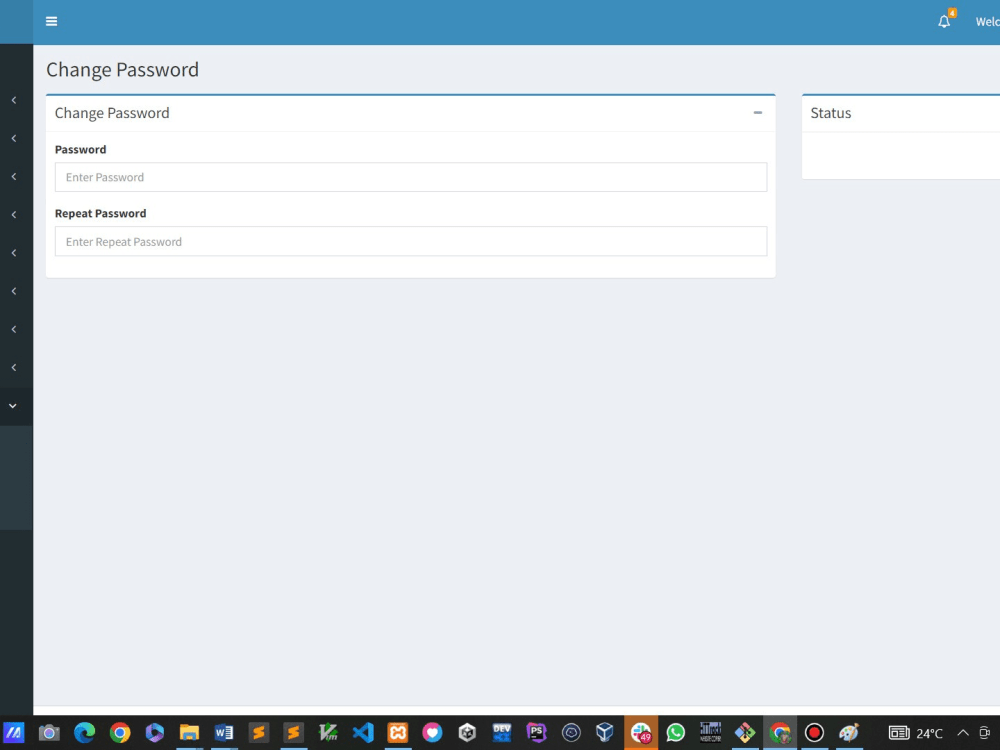Open Microsoft Word from the taskbar
The width and height of the screenshot is (1000, 750).
(x=223, y=733)
